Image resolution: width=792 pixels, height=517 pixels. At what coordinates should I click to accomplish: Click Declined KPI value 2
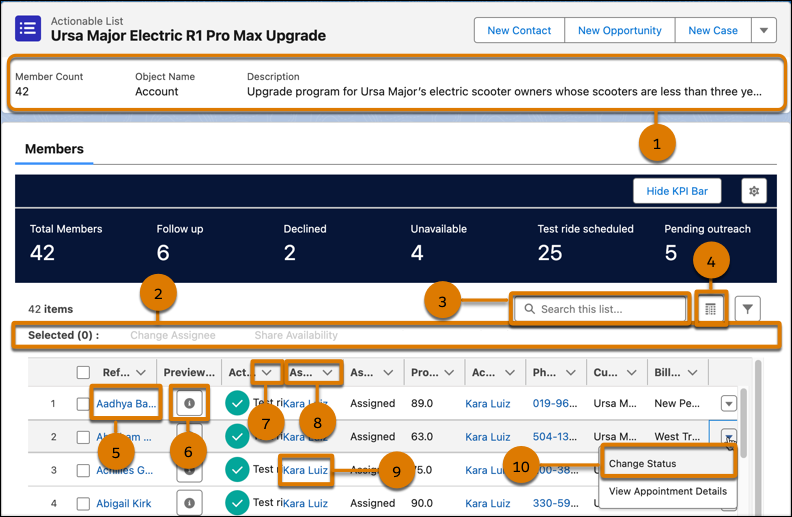pyautogui.click(x=289, y=252)
